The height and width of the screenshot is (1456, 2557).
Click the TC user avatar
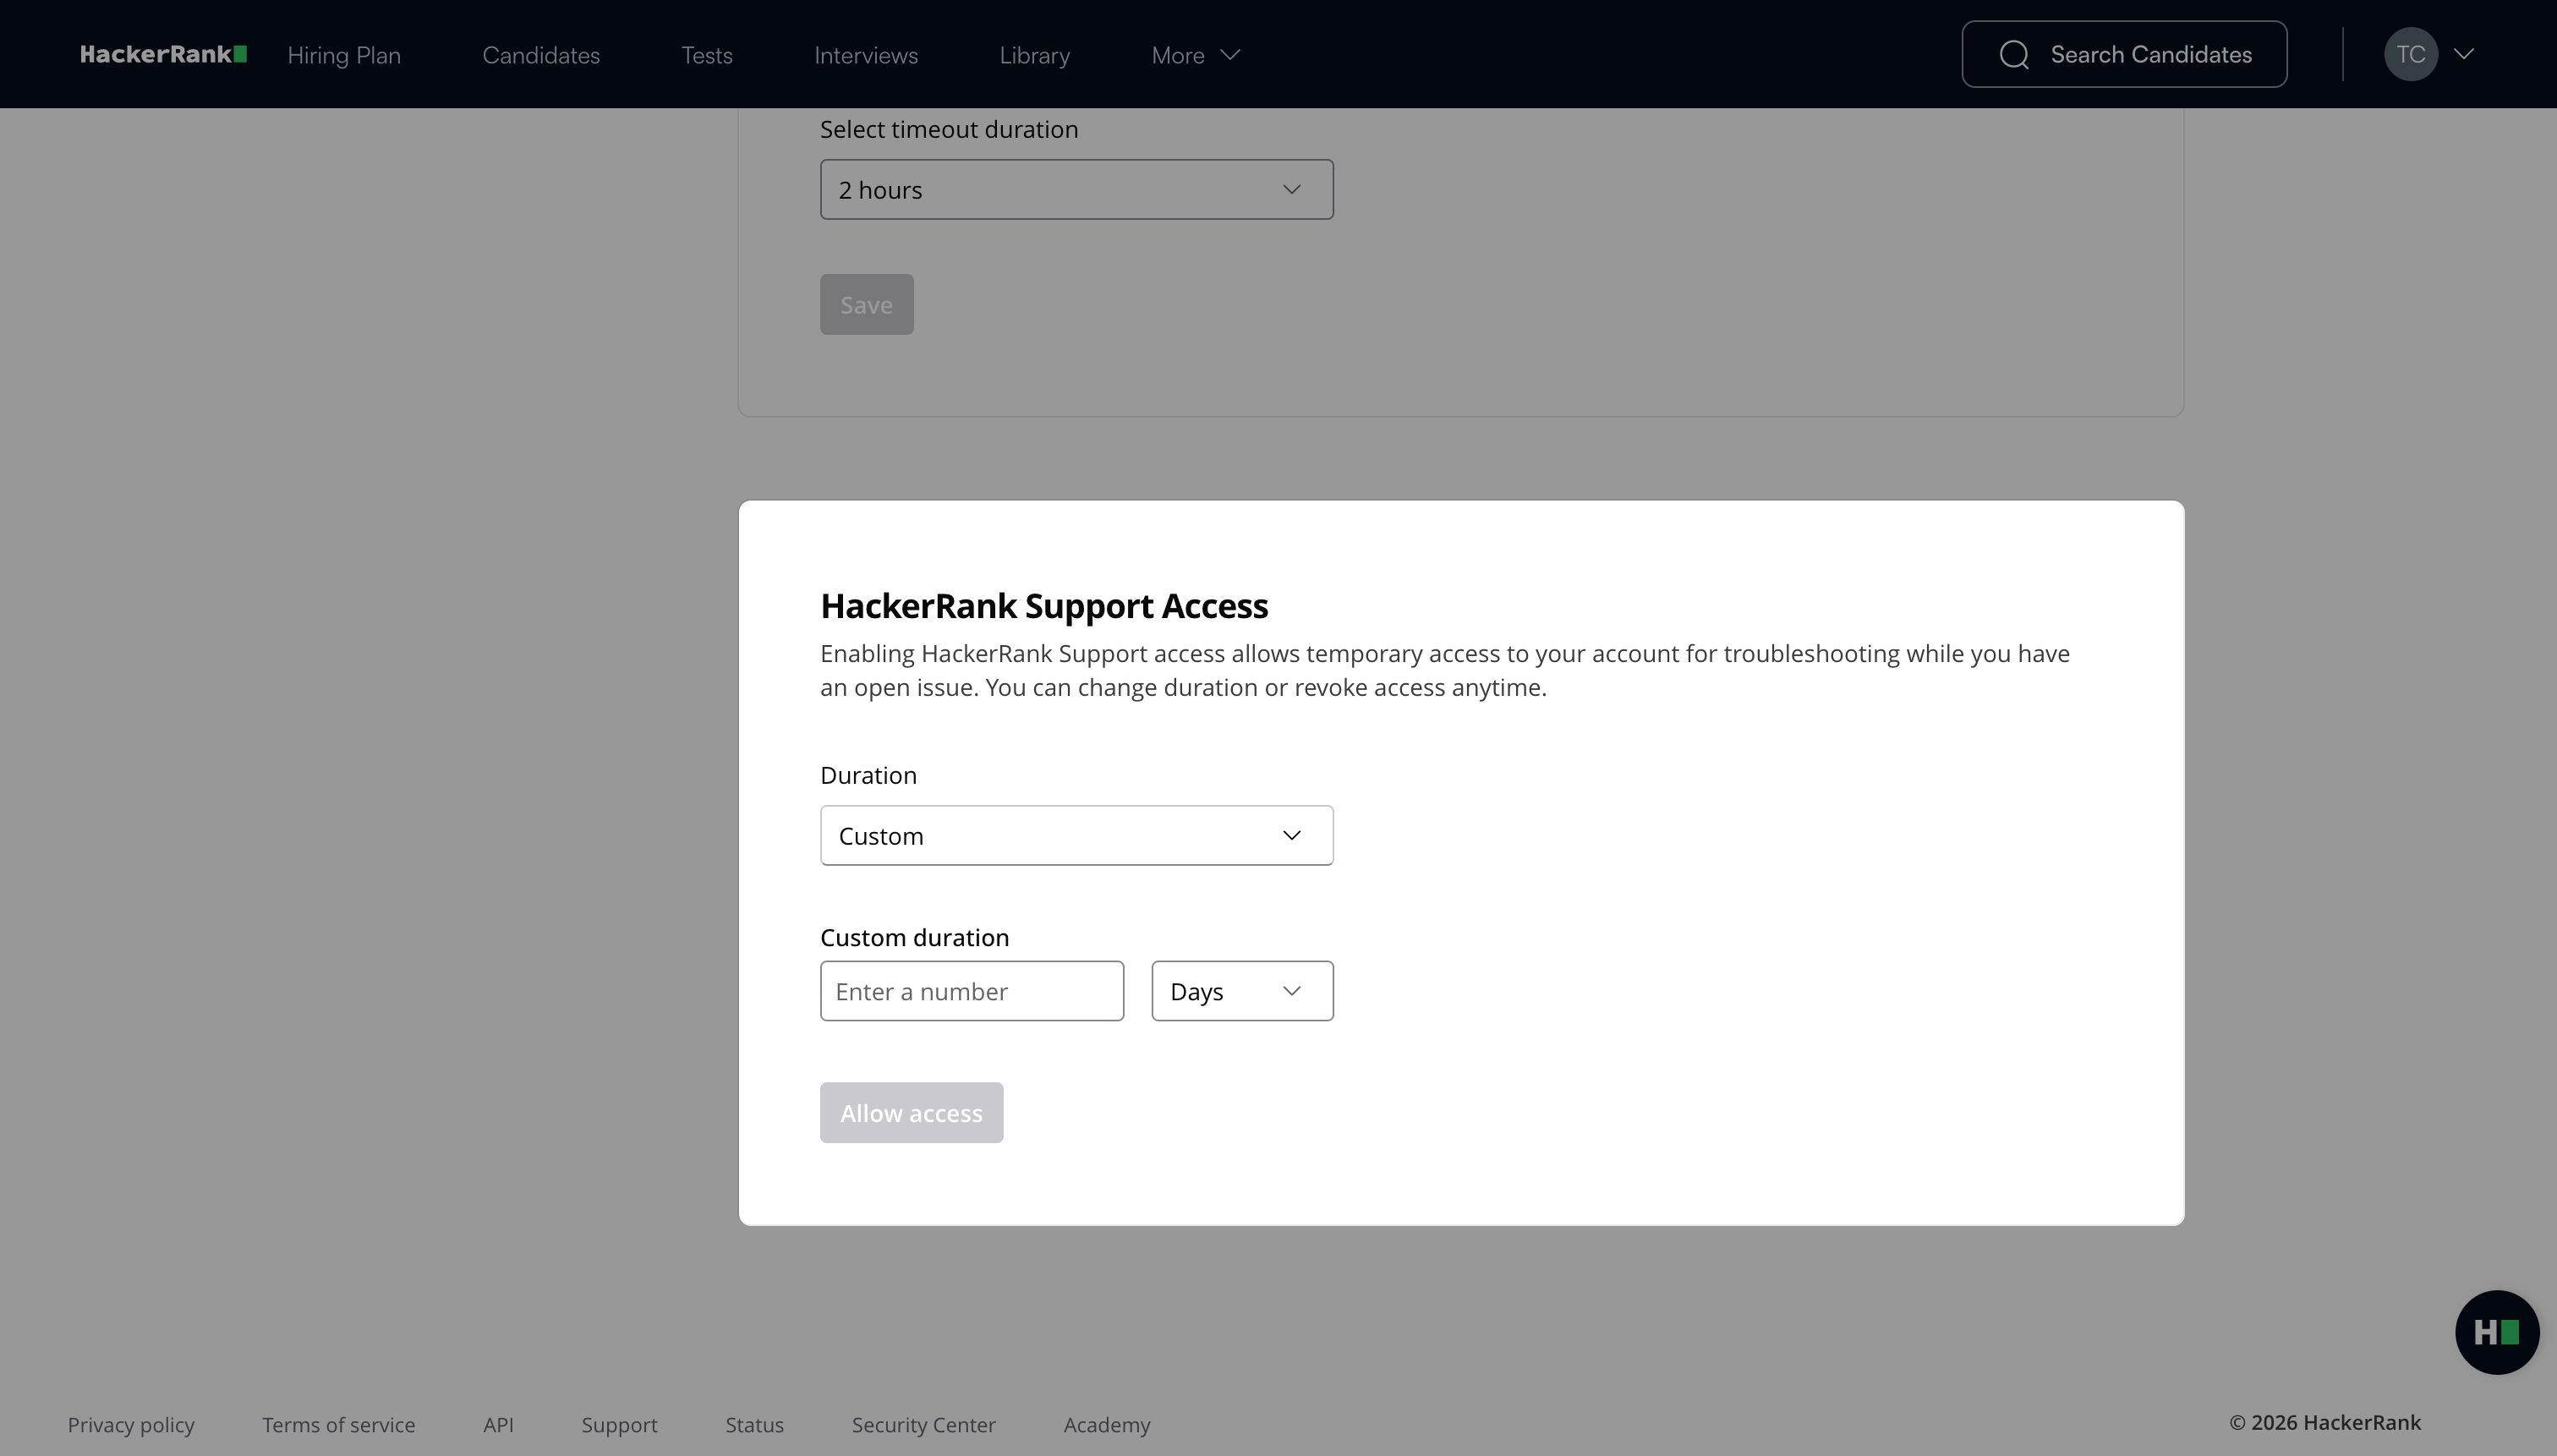[x=2410, y=54]
